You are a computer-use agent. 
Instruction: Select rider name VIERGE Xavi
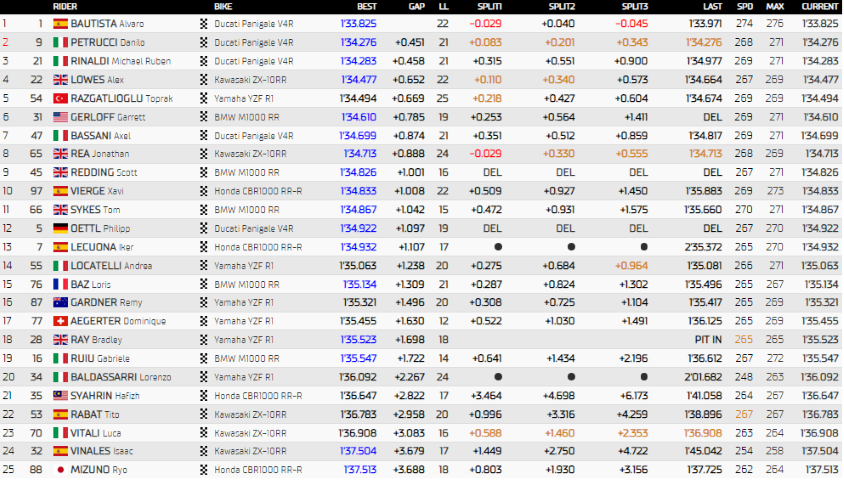(97, 191)
